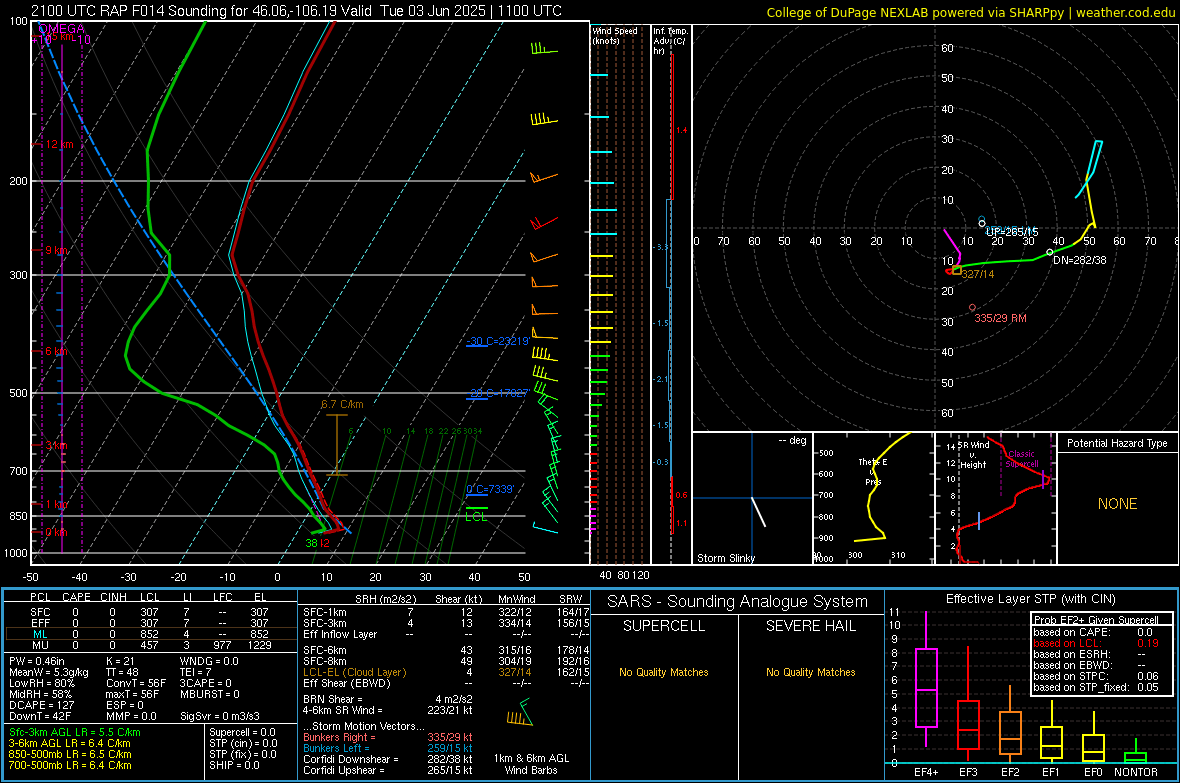Click 3-6km AGL LR = 6.4 C/km

coord(69,743)
